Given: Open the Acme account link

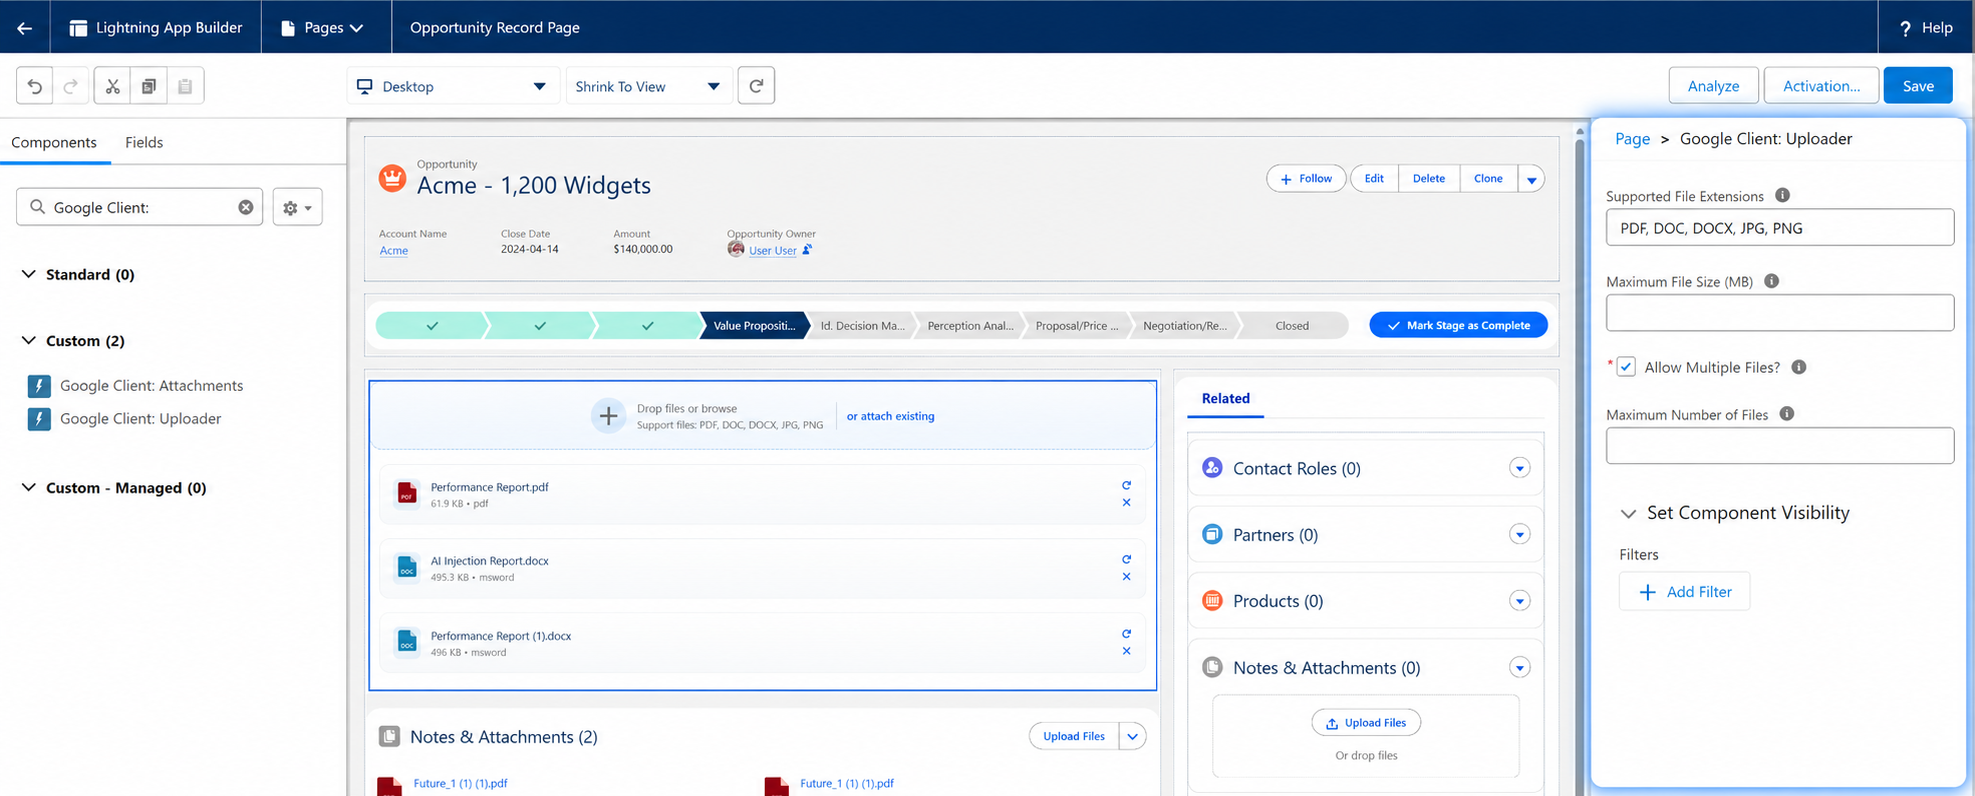Looking at the screenshot, I should (x=394, y=250).
